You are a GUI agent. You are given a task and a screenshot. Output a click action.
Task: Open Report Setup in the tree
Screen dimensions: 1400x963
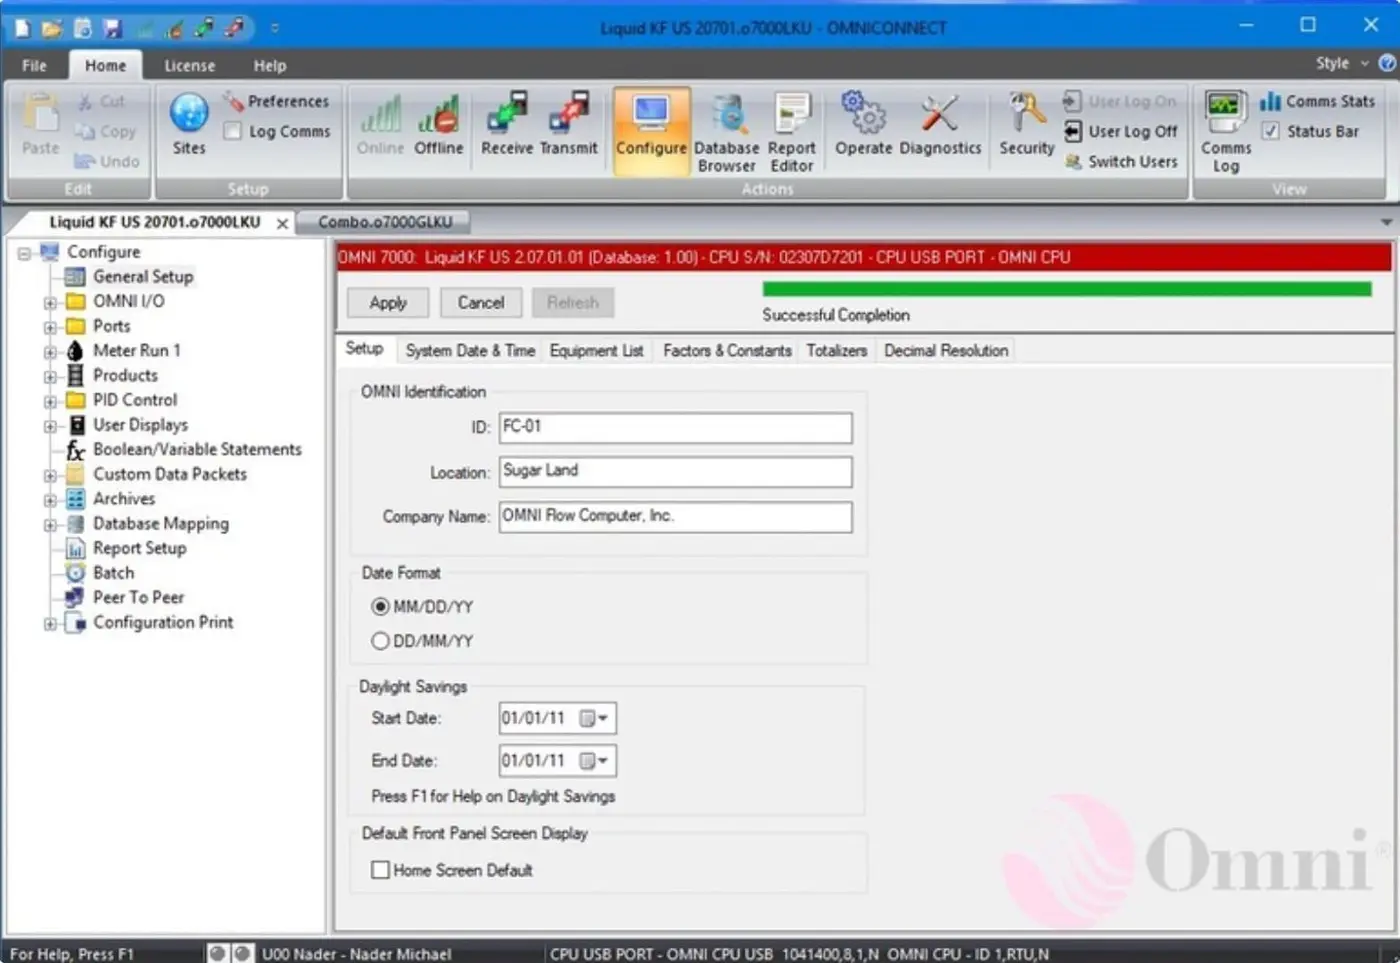point(139,548)
